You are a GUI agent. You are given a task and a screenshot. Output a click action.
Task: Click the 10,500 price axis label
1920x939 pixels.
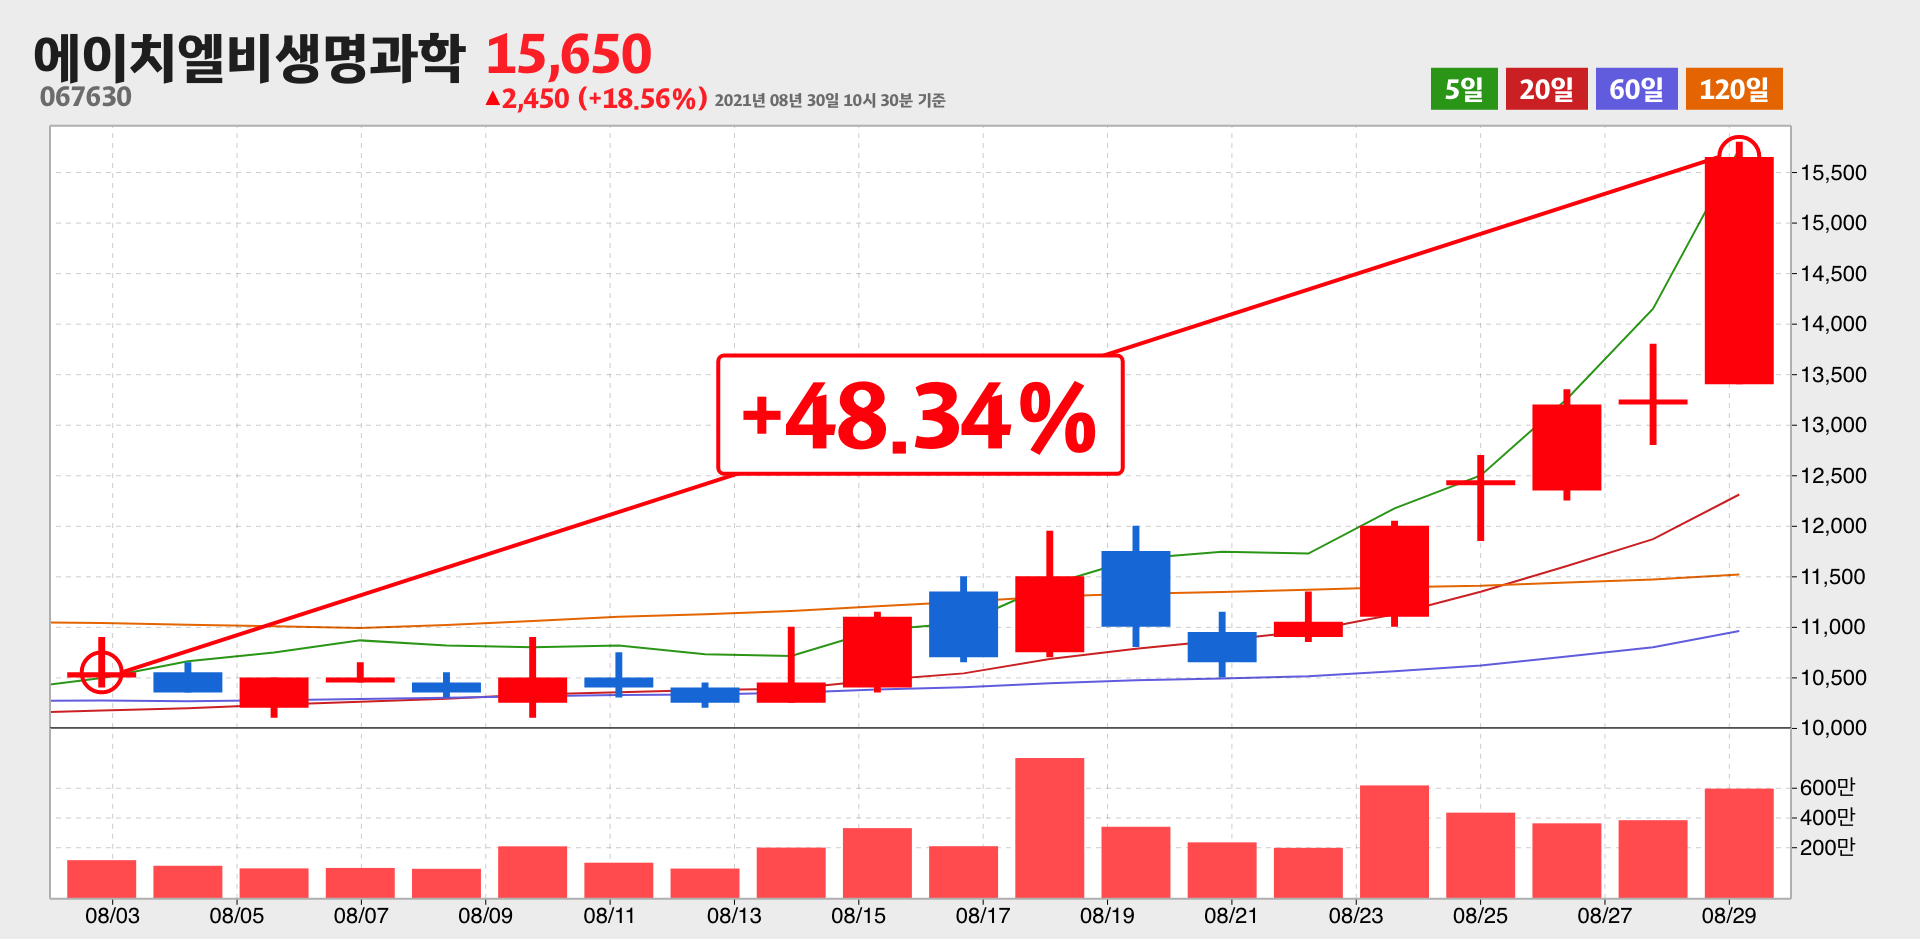pyautogui.click(x=1834, y=678)
